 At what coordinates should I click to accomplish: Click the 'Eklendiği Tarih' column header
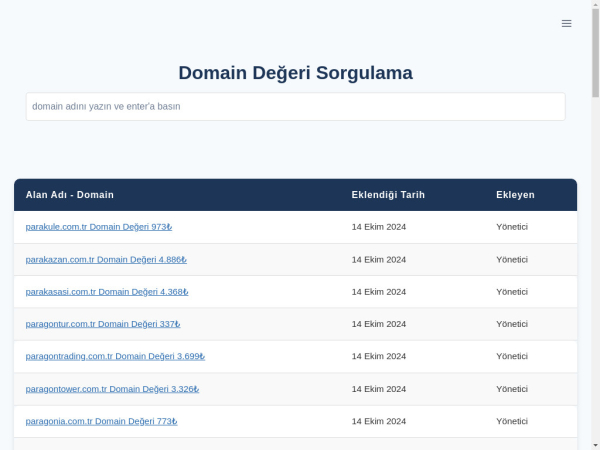[x=388, y=195]
